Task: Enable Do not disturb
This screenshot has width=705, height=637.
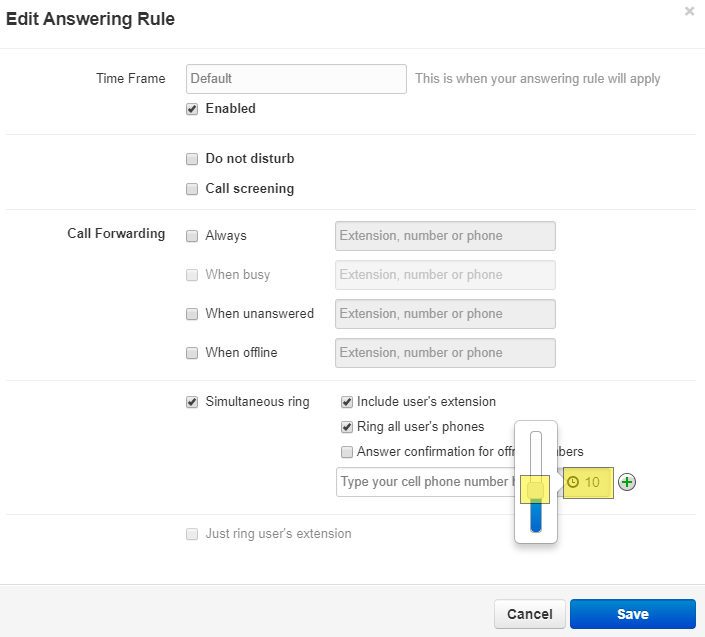Action: 192,159
